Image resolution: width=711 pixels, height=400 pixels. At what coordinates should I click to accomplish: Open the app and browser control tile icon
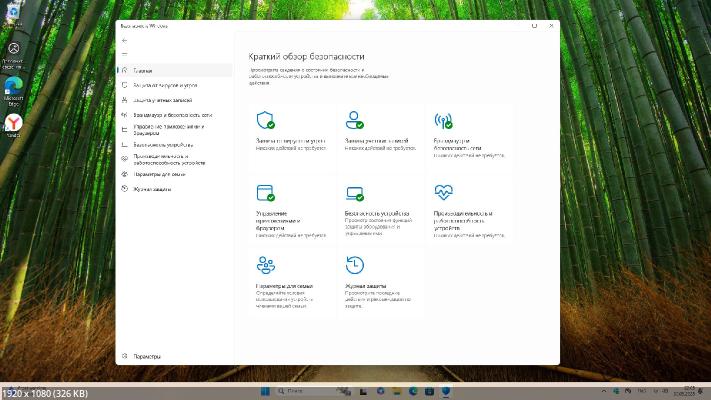pyautogui.click(x=265, y=192)
